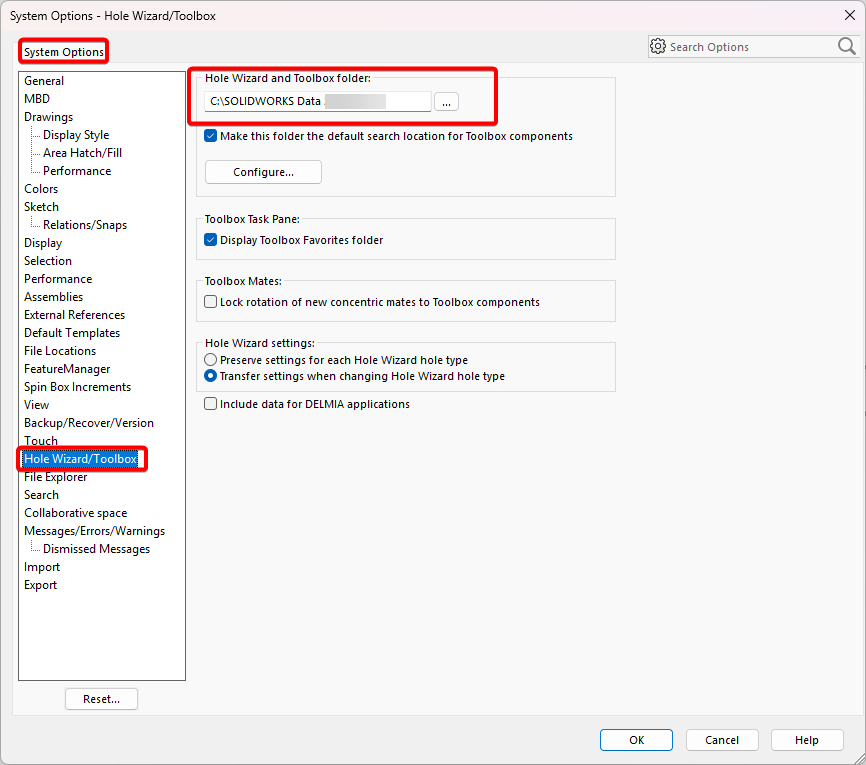Click the Search Options input field
This screenshot has width=866, height=765.
click(x=752, y=47)
